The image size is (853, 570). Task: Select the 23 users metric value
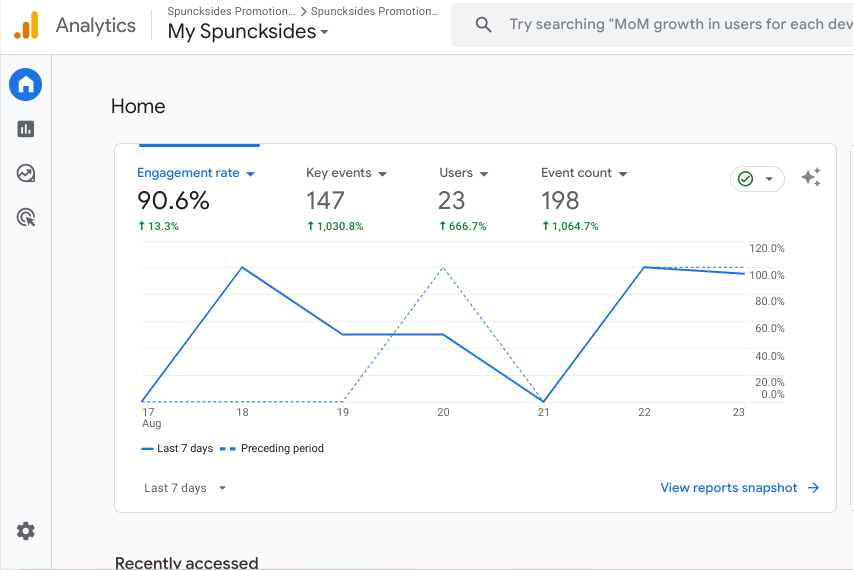452,200
